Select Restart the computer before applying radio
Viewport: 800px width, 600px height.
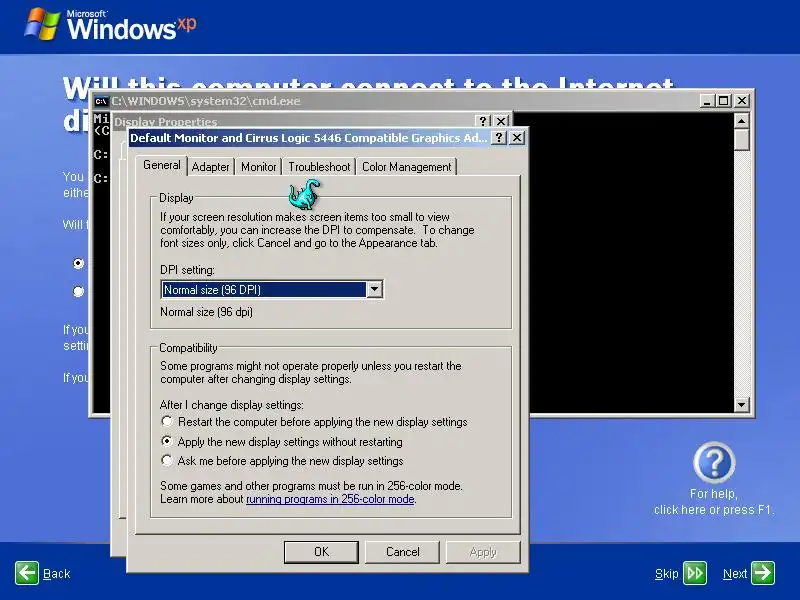click(x=167, y=421)
